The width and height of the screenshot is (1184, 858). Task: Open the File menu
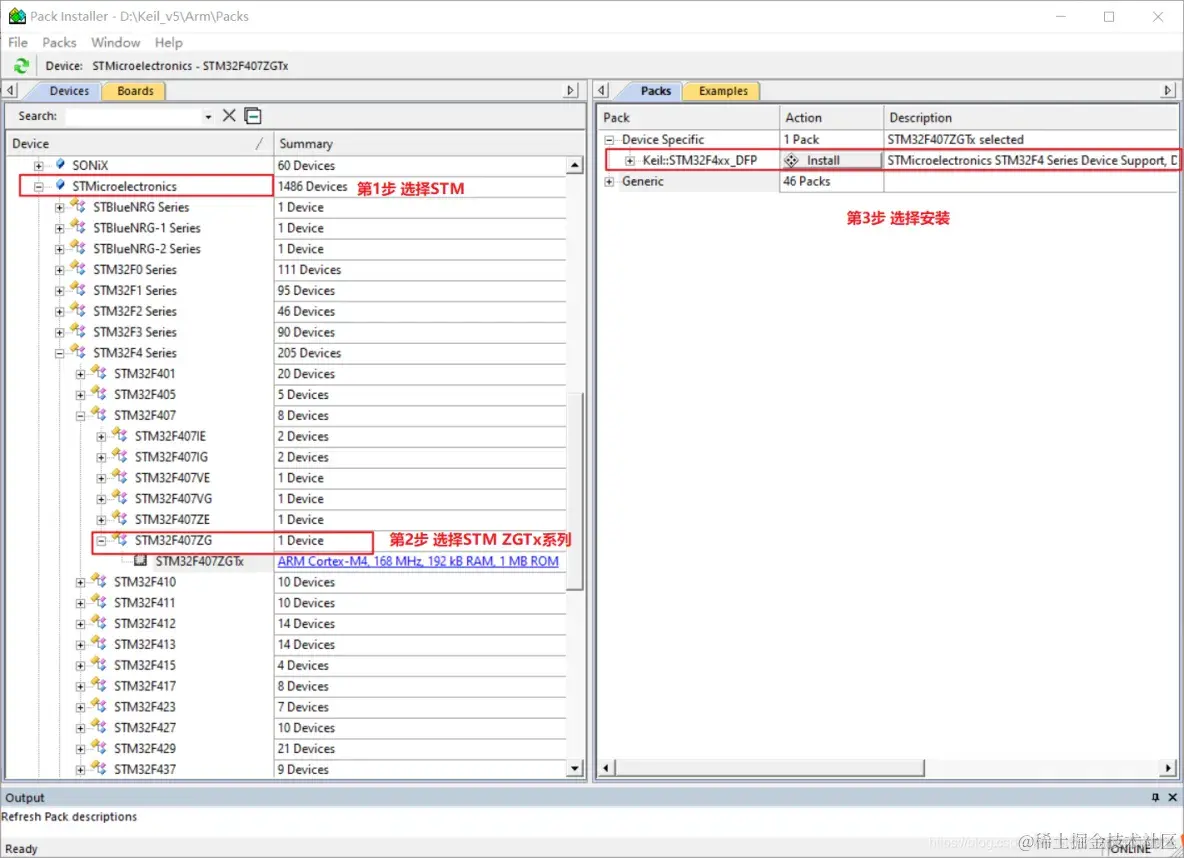tap(18, 42)
